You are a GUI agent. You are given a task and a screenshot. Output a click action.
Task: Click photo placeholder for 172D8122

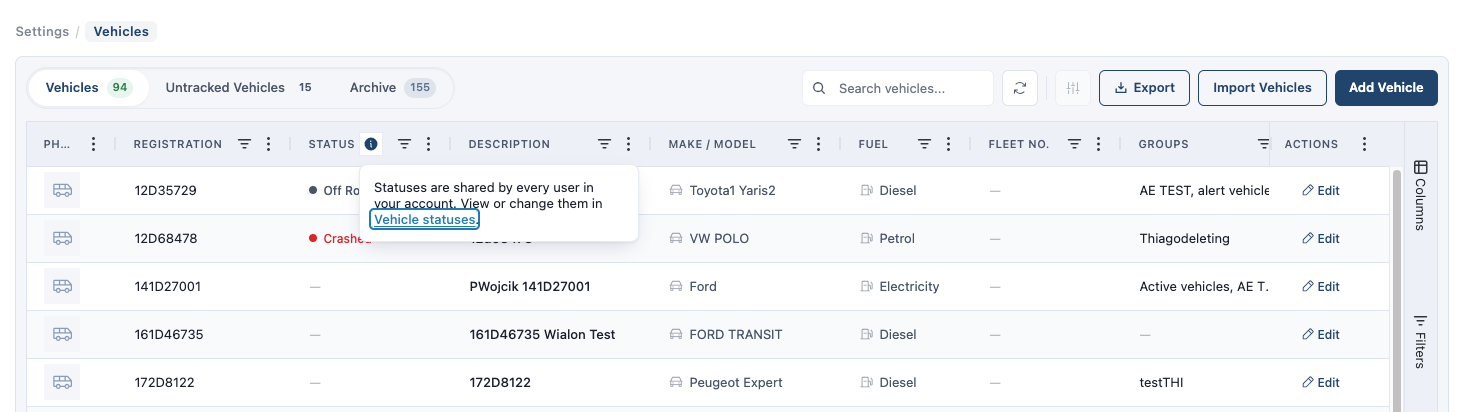click(62, 382)
